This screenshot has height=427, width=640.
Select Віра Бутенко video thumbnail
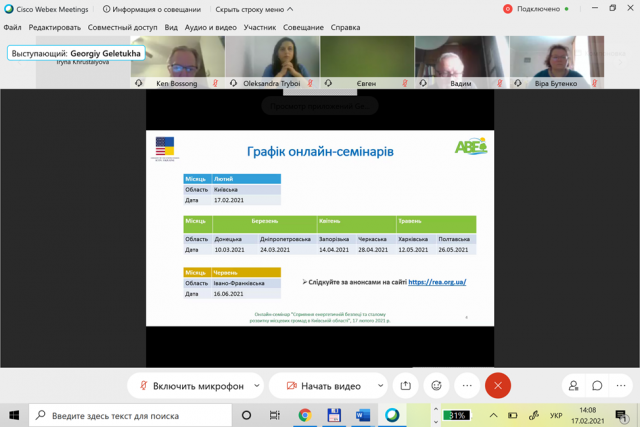point(556,62)
